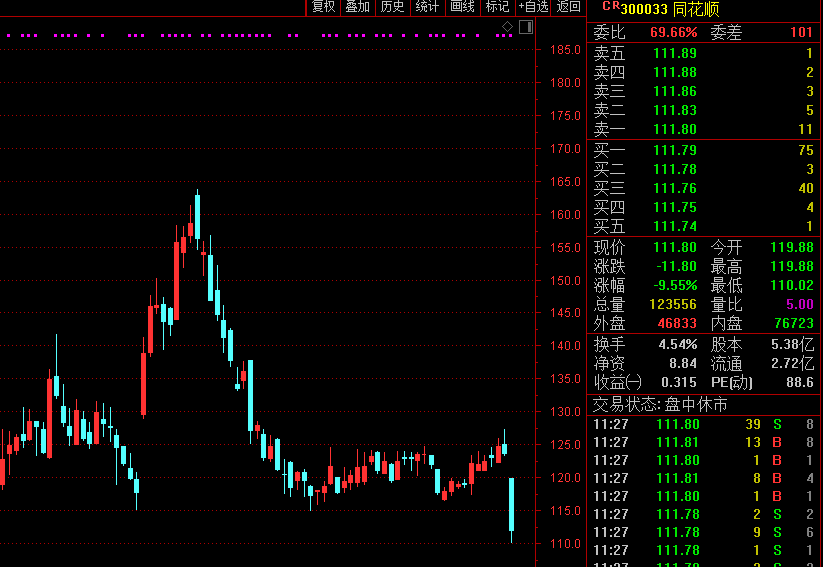
Task: Click the 买三 volume 40
Action: pyautogui.click(x=806, y=188)
